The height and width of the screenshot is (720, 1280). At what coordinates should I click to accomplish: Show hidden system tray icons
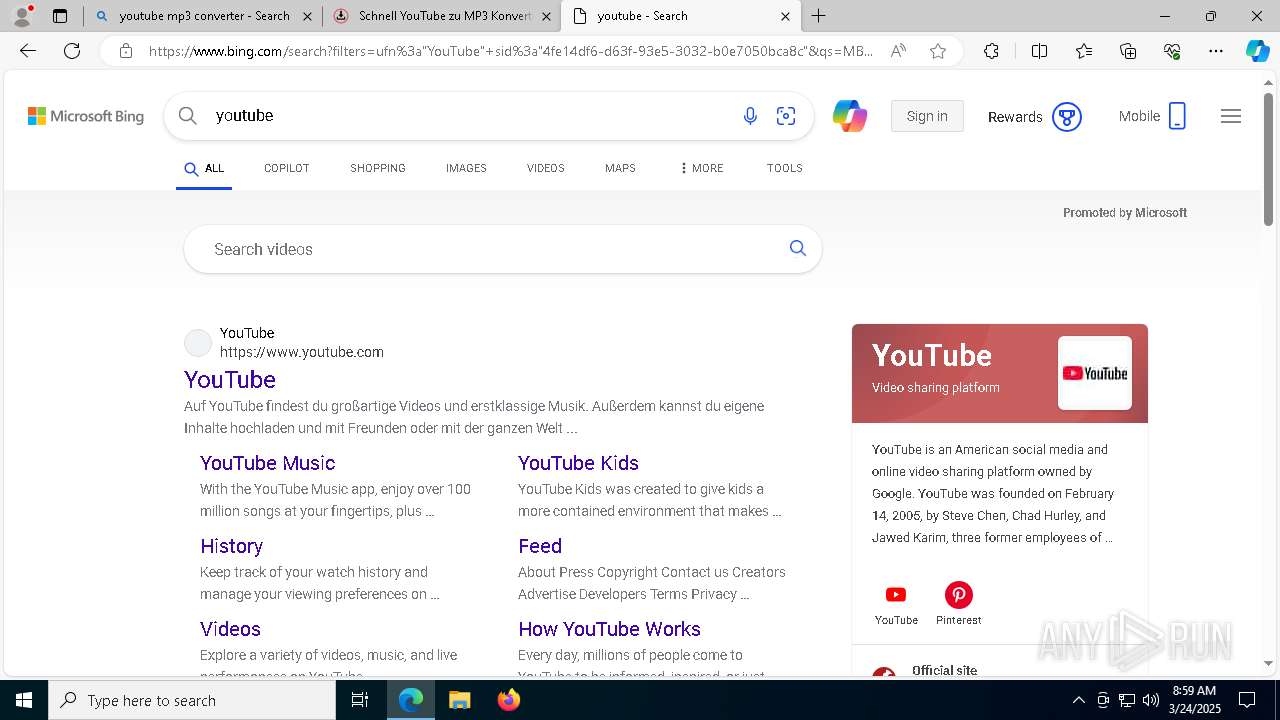[1079, 700]
